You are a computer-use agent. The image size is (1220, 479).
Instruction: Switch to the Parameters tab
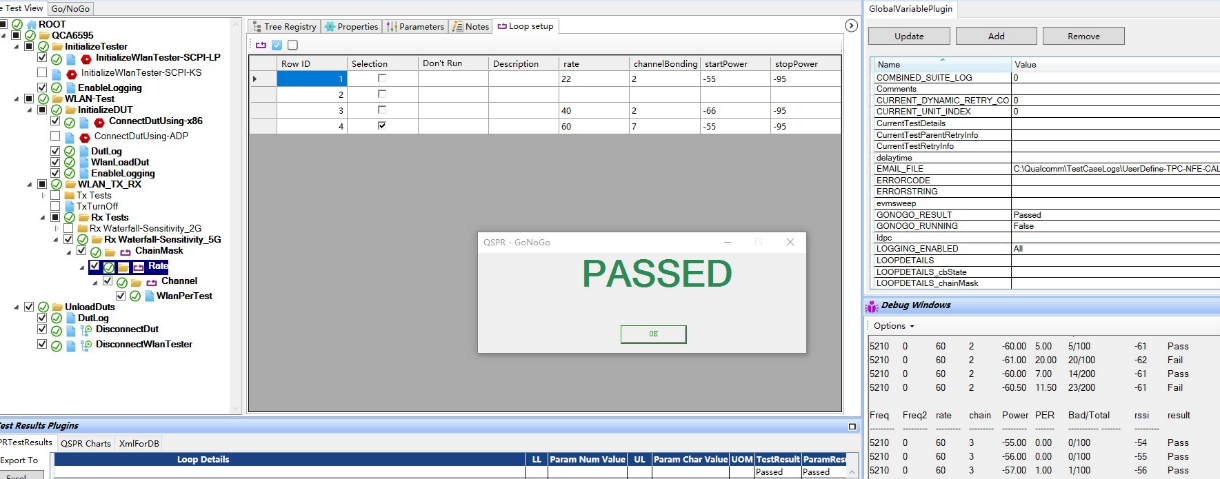pyautogui.click(x=415, y=27)
